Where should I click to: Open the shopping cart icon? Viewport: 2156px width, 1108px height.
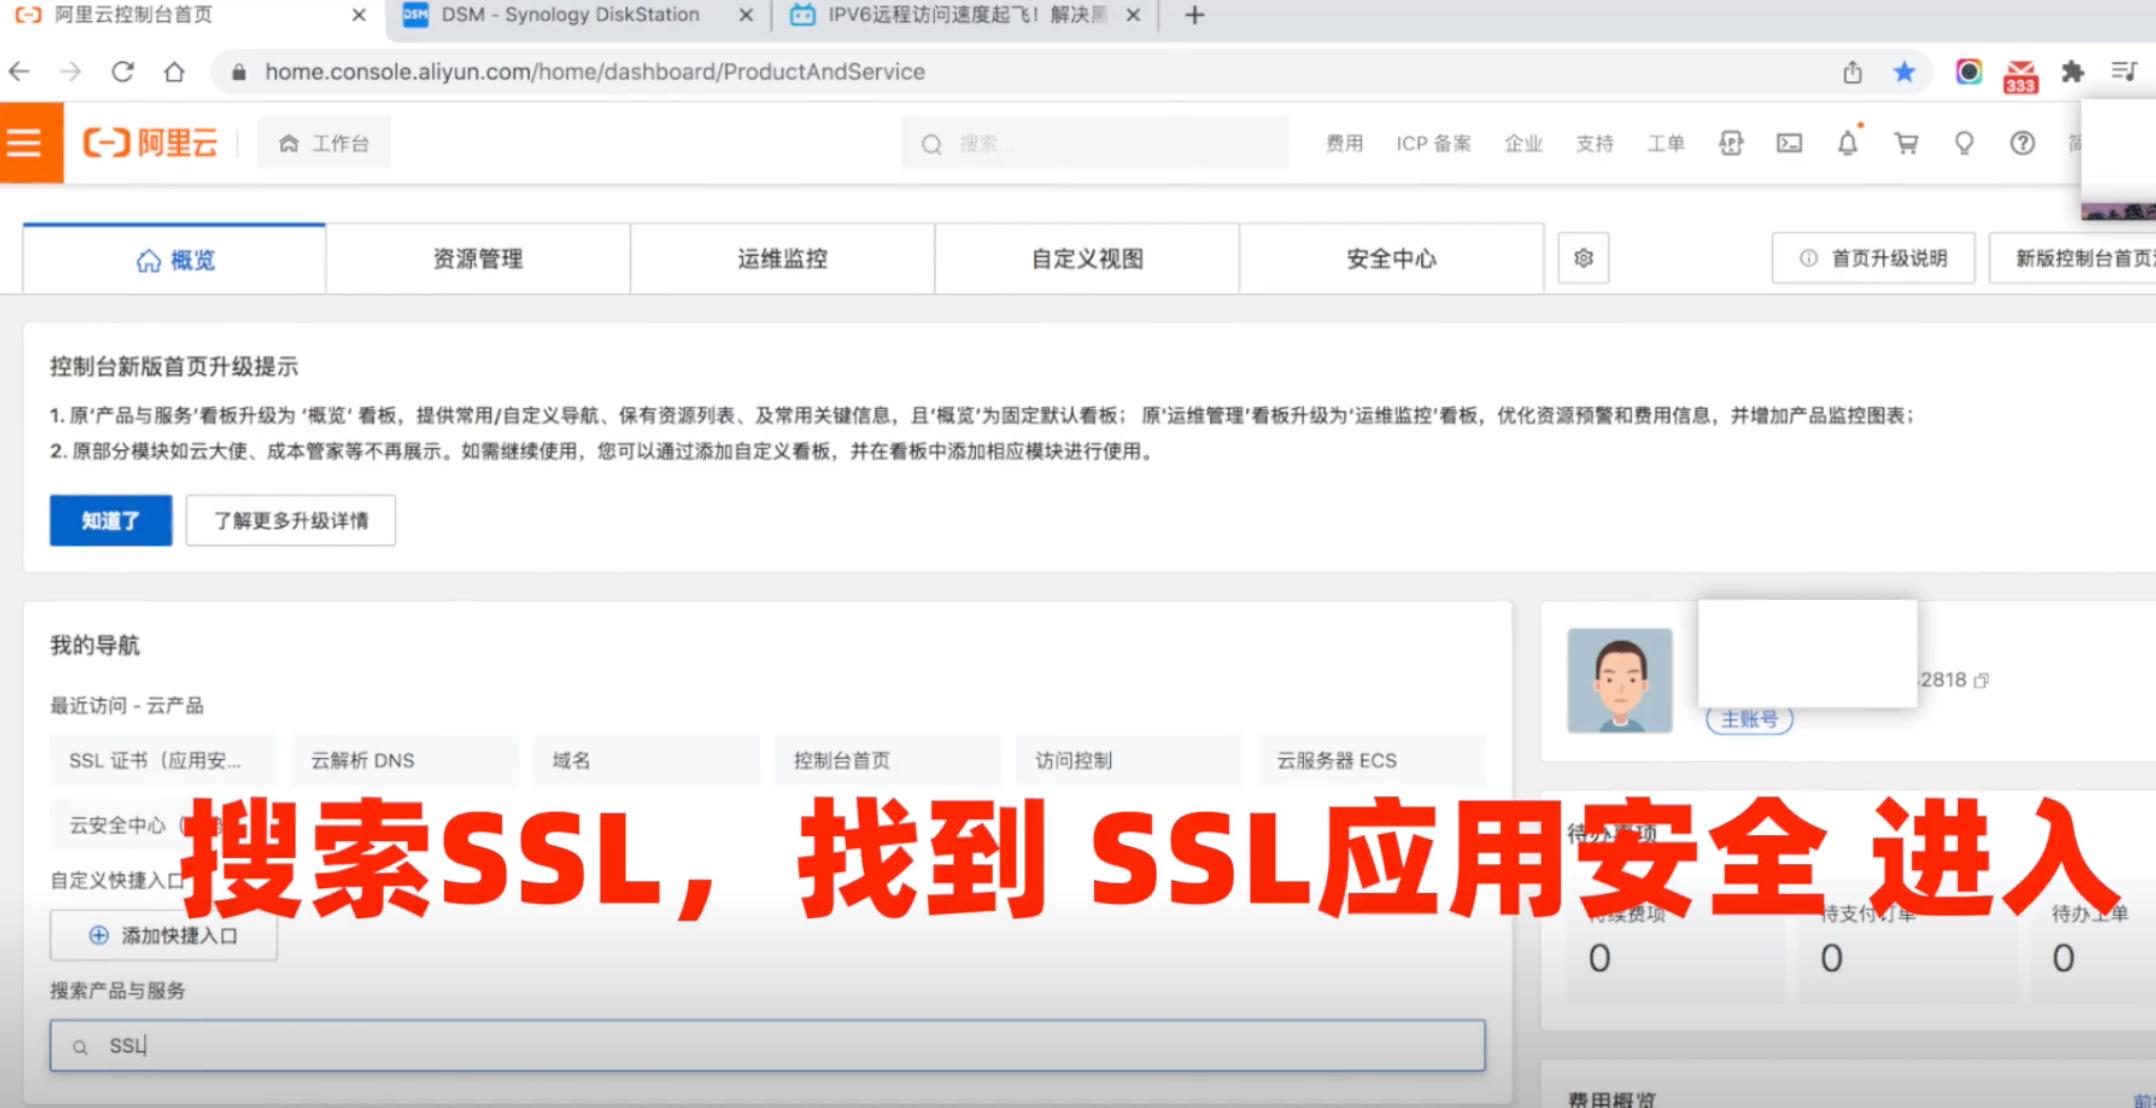pyautogui.click(x=1906, y=143)
